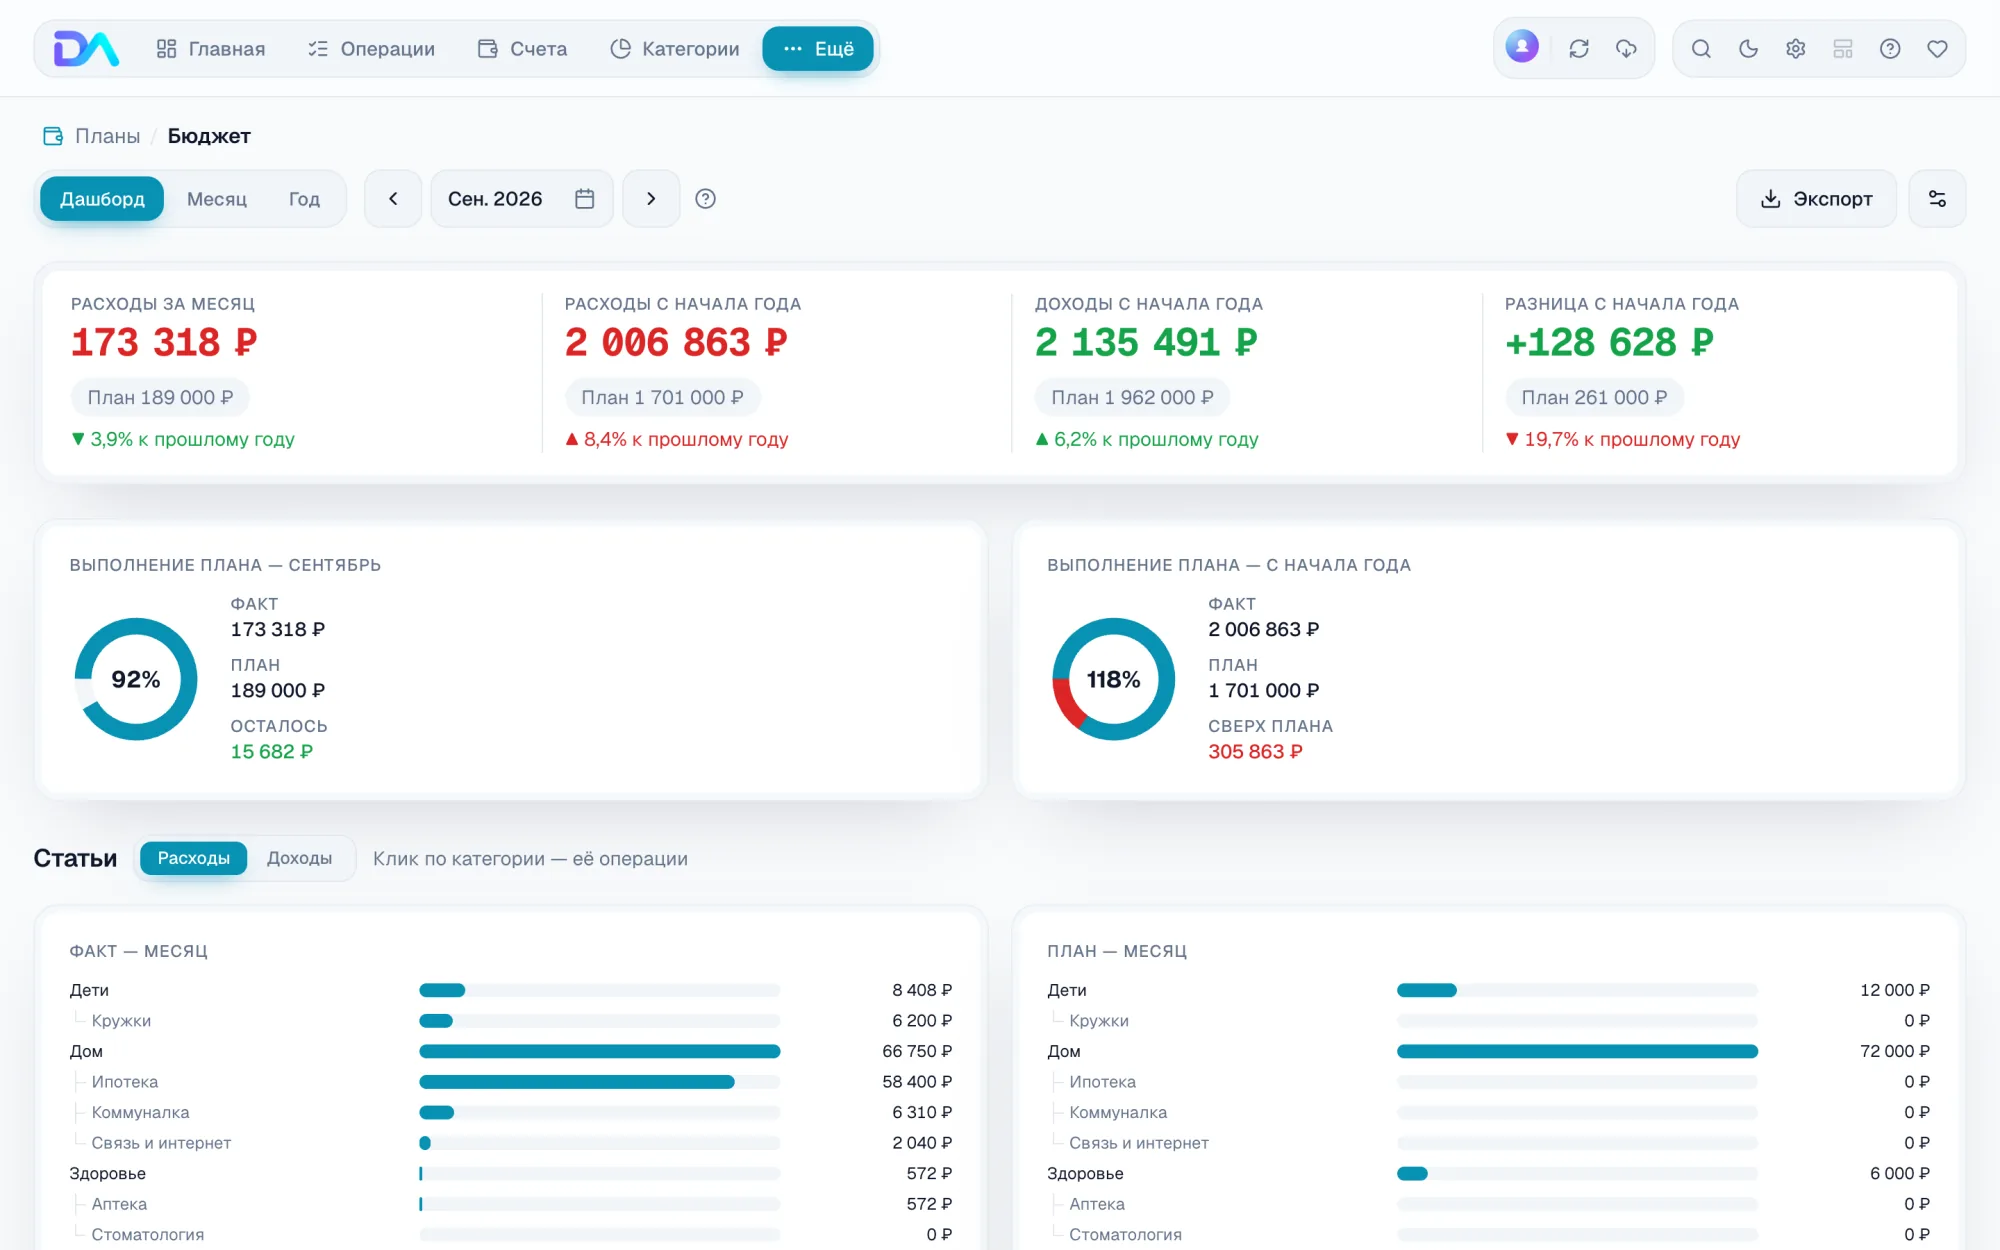Open Операции navigation item

(x=371, y=48)
